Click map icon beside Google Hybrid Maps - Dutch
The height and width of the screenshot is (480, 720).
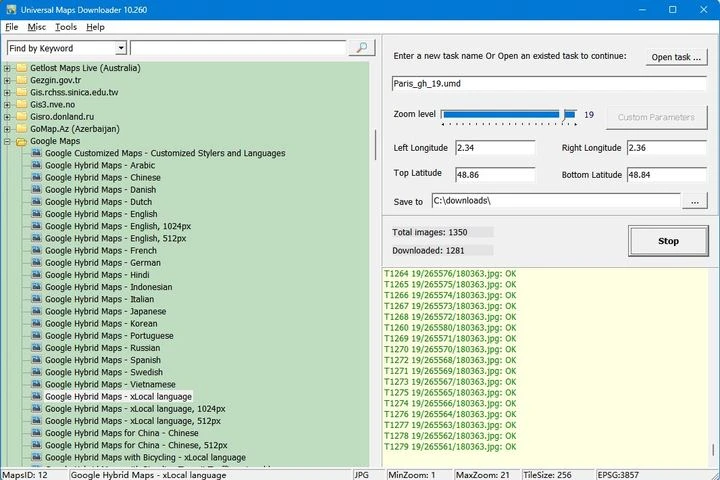36,202
